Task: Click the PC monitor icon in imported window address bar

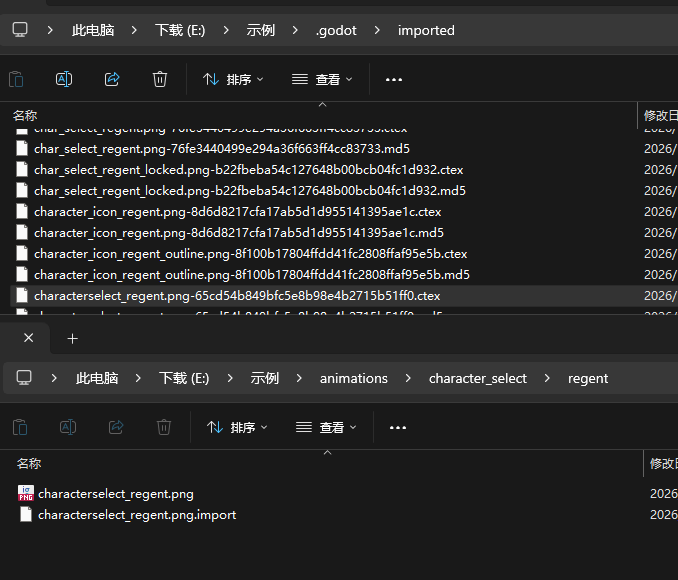Action: tap(20, 30)
